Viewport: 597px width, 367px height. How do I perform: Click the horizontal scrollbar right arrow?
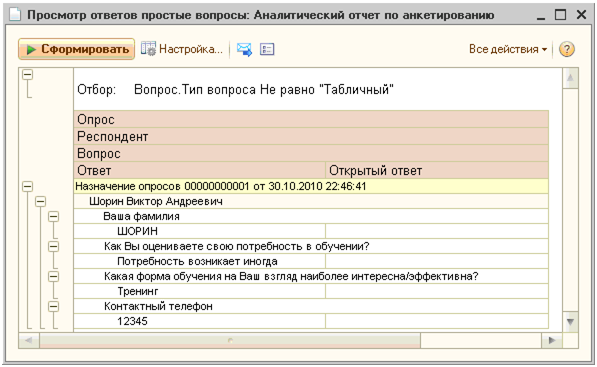[552, 340]
